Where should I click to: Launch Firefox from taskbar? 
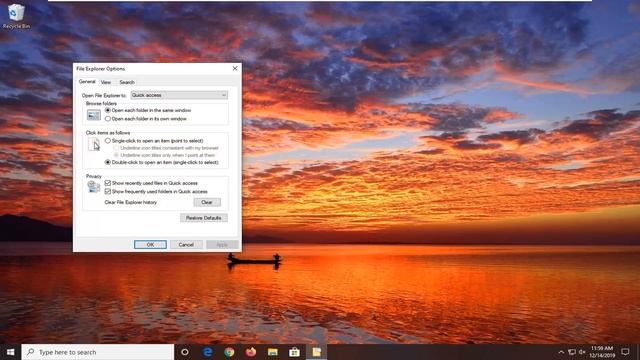251,352
